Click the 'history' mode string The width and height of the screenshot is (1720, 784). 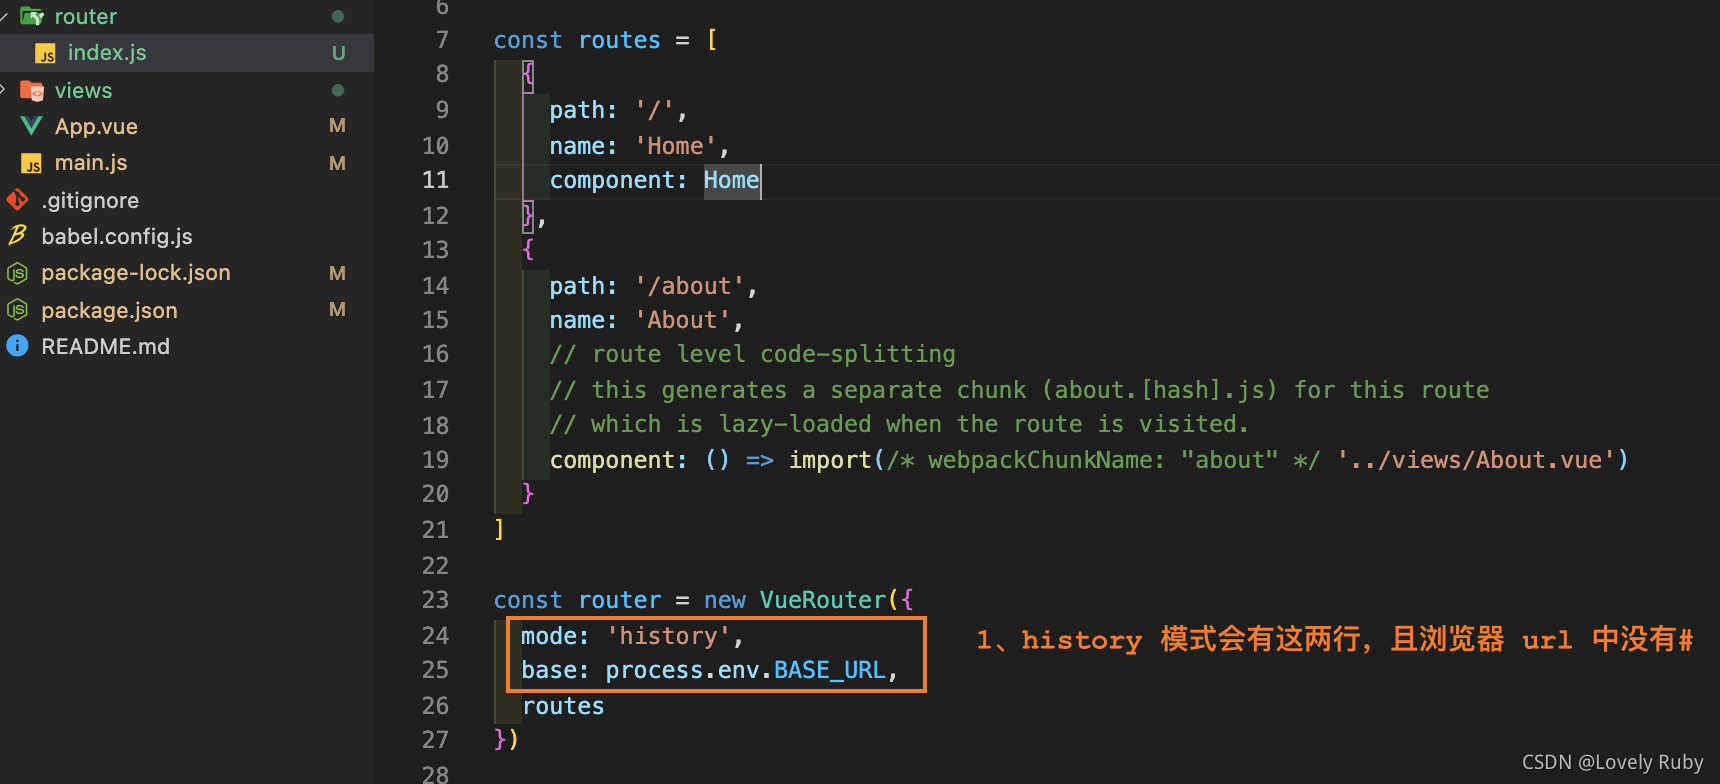click(x=669, y=636)
